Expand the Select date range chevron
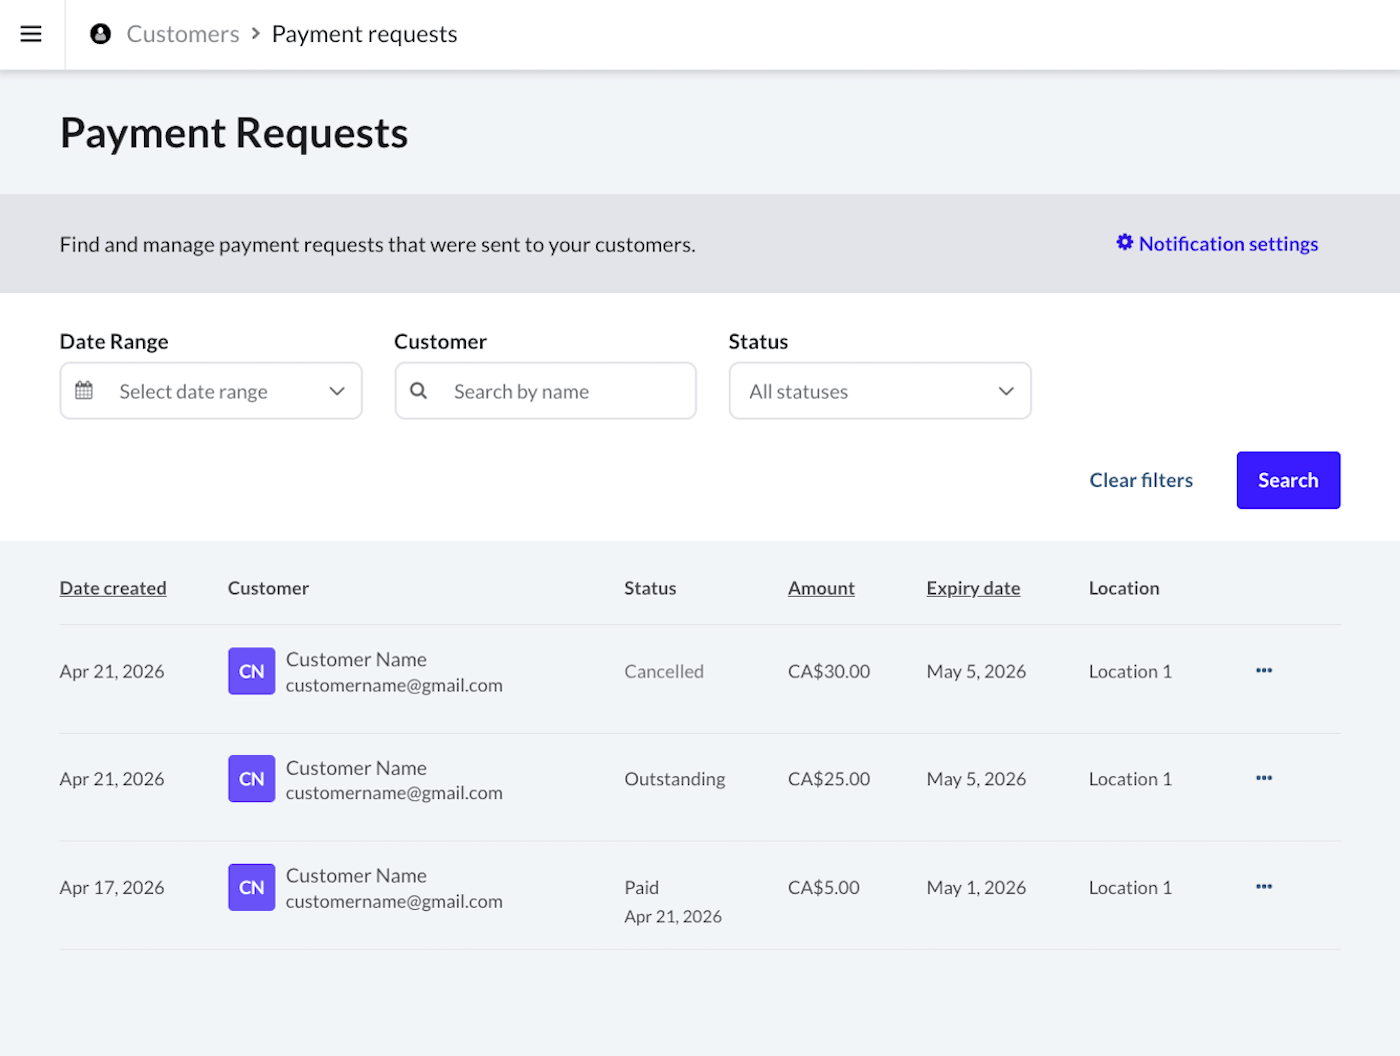The width and height of the screenshot is (1400, 1056). (336, 391)
